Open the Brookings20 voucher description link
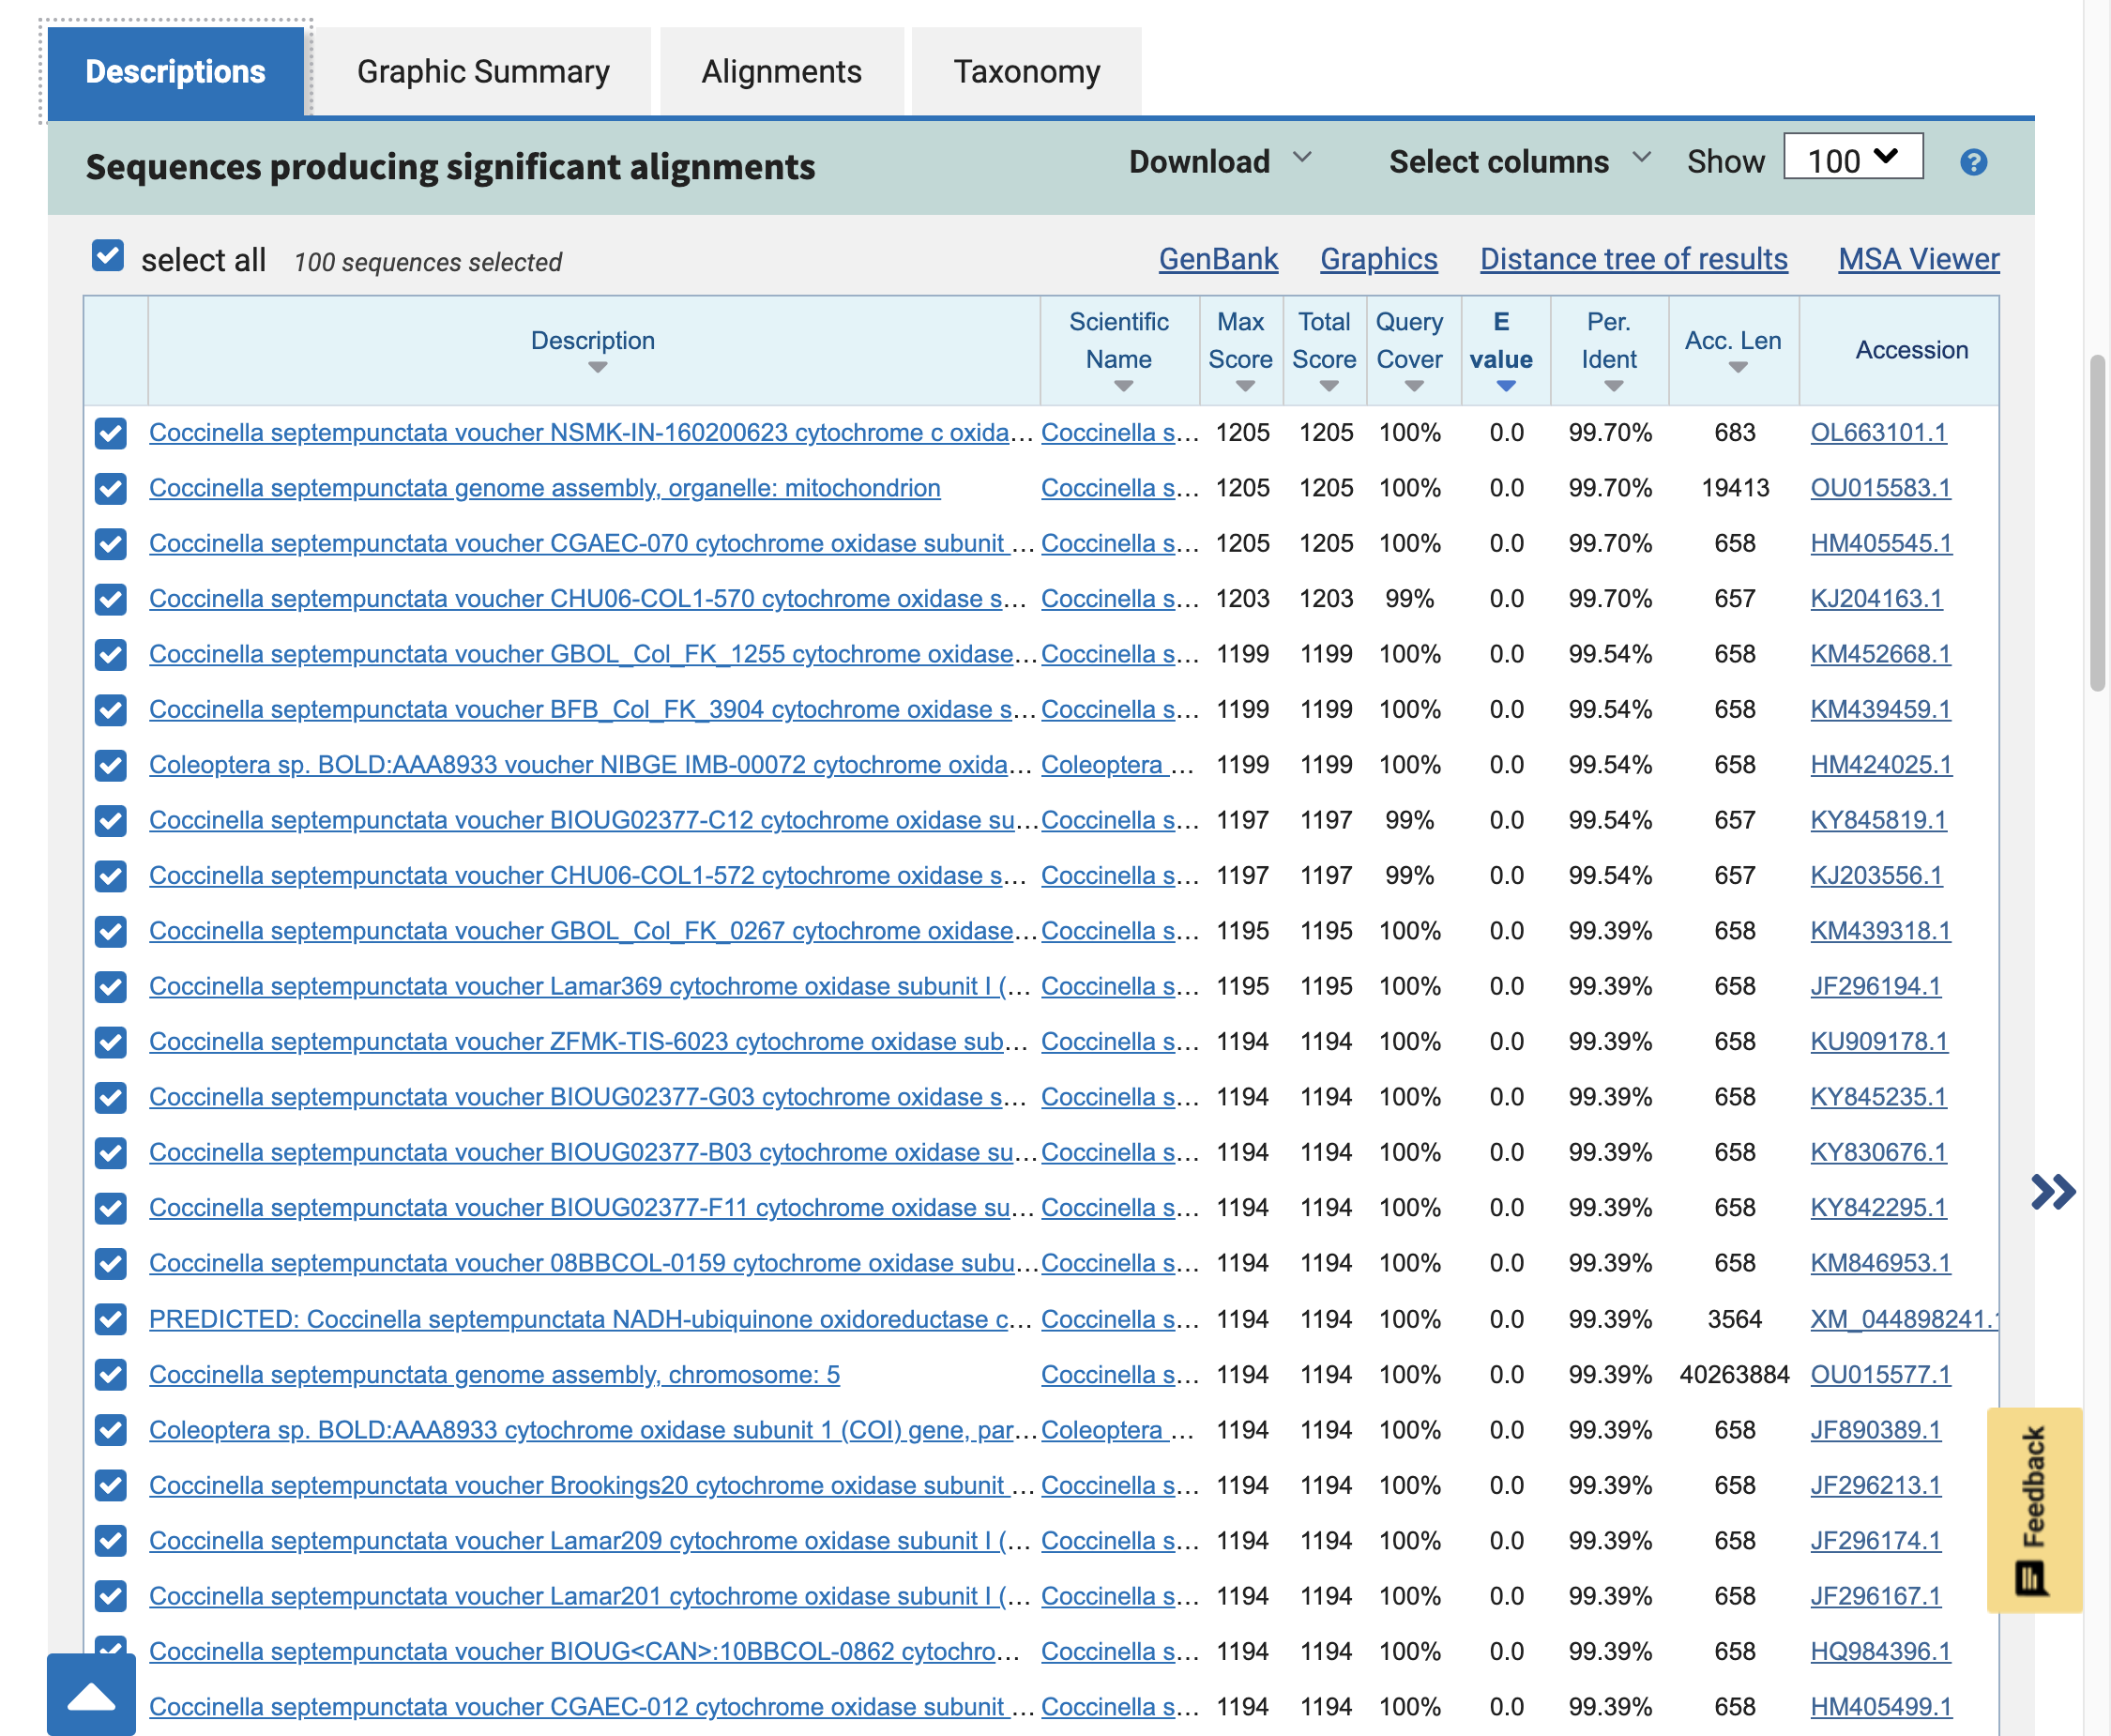This screenshot has width=2111, height=1736. click(591, 1485)
